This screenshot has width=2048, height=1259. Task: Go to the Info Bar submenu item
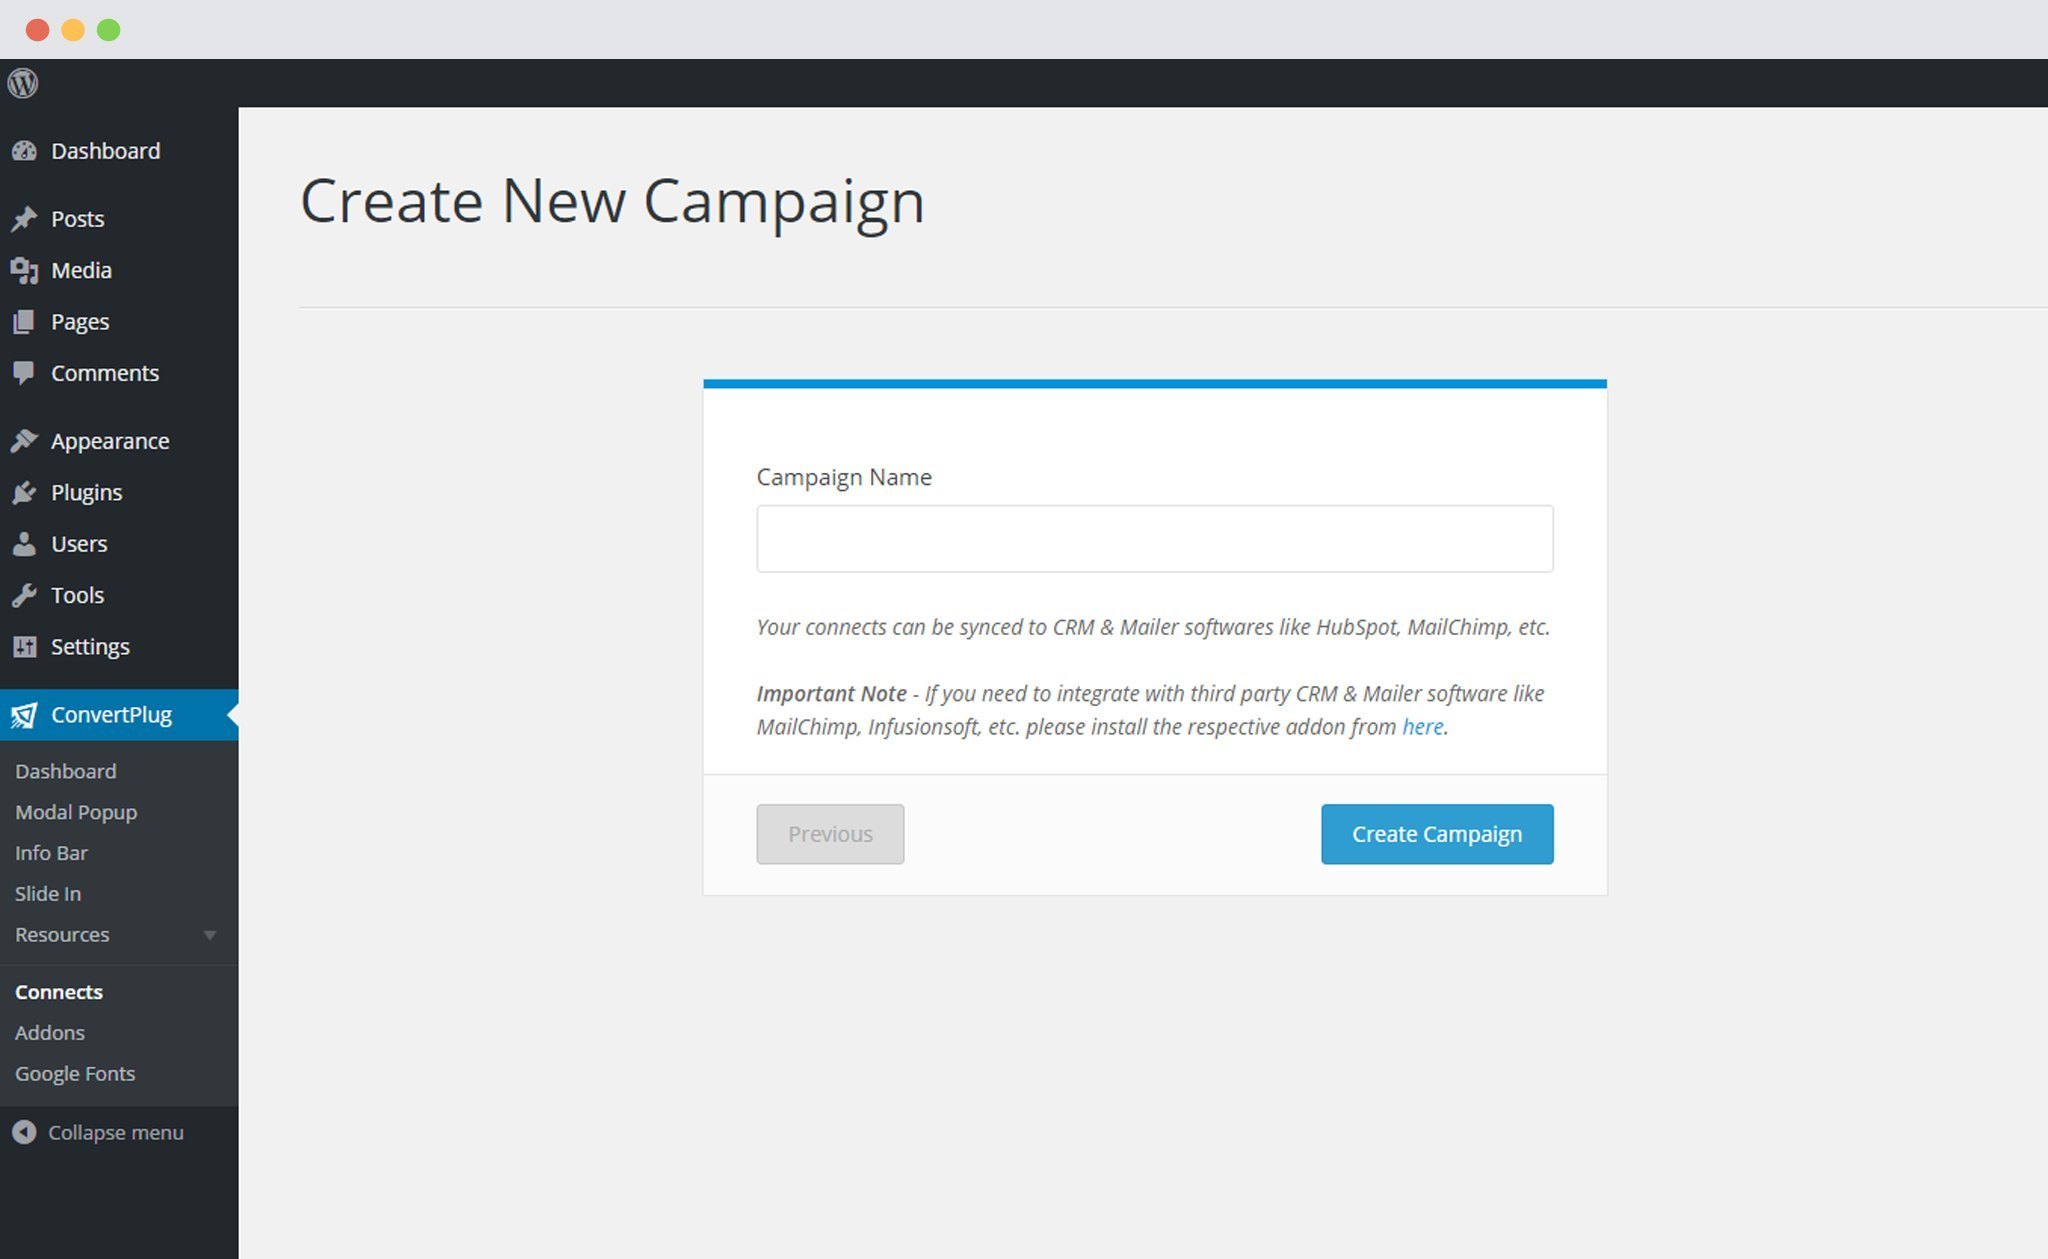point(51,853)
